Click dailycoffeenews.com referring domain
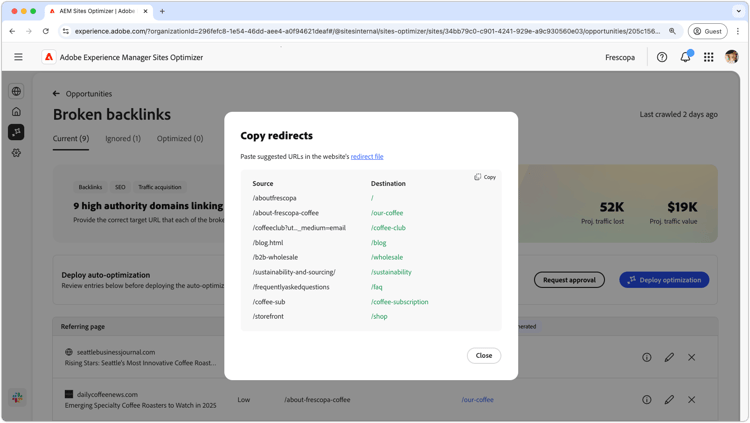Viewport: 750px width, 423px height. click(x=107, y=395)
